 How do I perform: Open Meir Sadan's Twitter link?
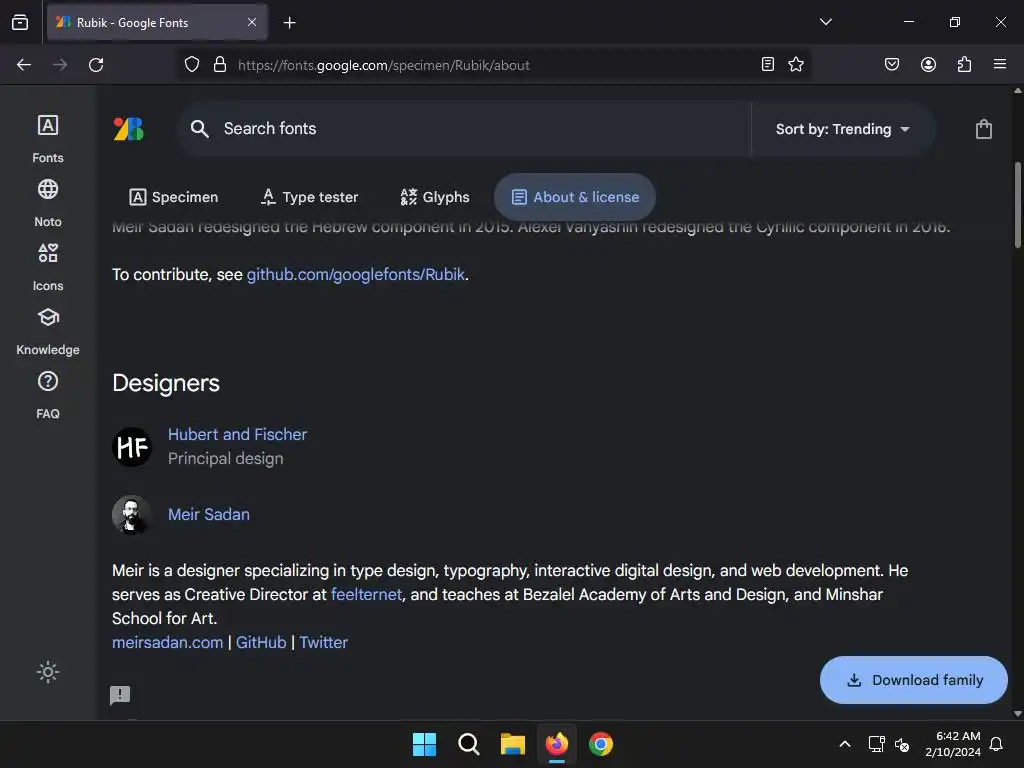pyautogui.click(x=323, y=643)
